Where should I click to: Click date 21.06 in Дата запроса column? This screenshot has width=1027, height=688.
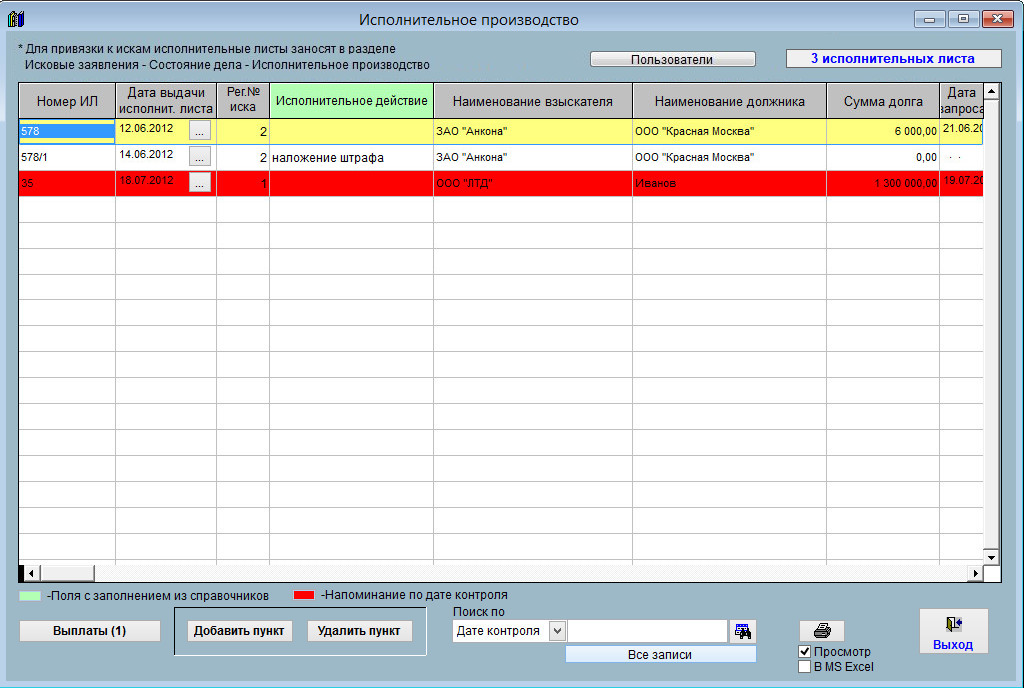click(x=962, y=130)
